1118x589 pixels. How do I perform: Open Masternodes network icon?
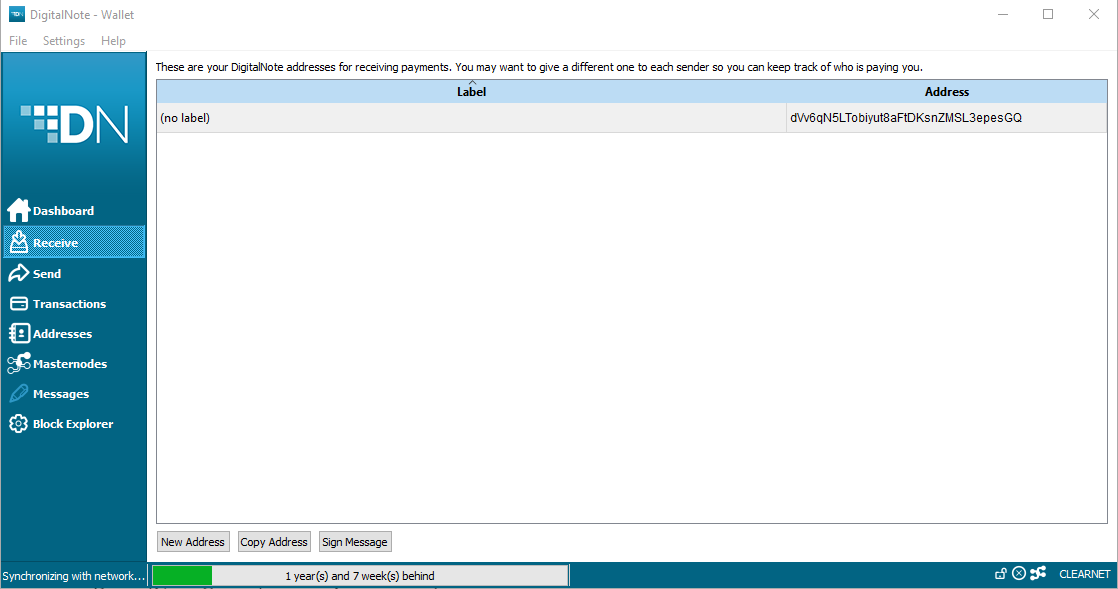click(19, 364)
